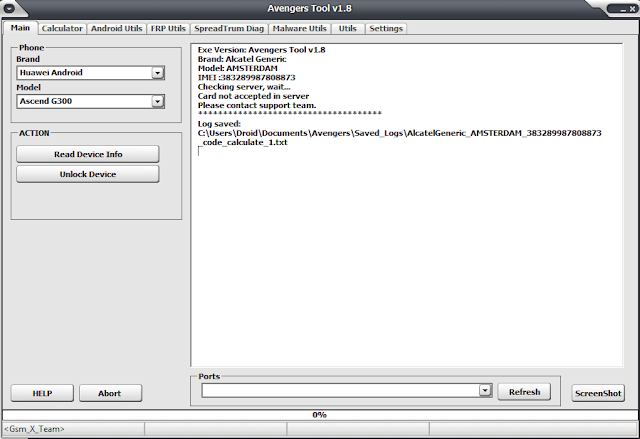Switch to the FRP Utils tab
Screen dimensions: 640x439
click(168, 29)
